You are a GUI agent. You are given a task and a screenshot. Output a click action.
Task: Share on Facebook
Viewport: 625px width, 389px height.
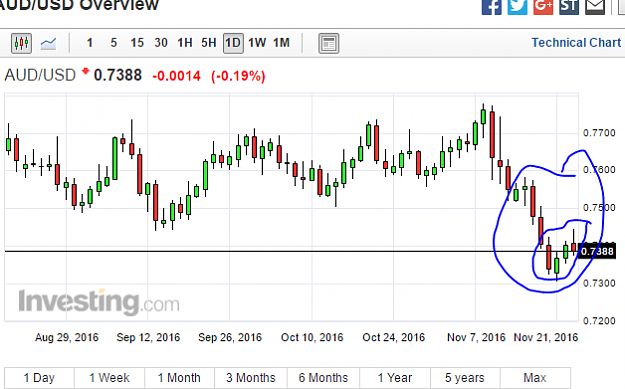[491, 6]
